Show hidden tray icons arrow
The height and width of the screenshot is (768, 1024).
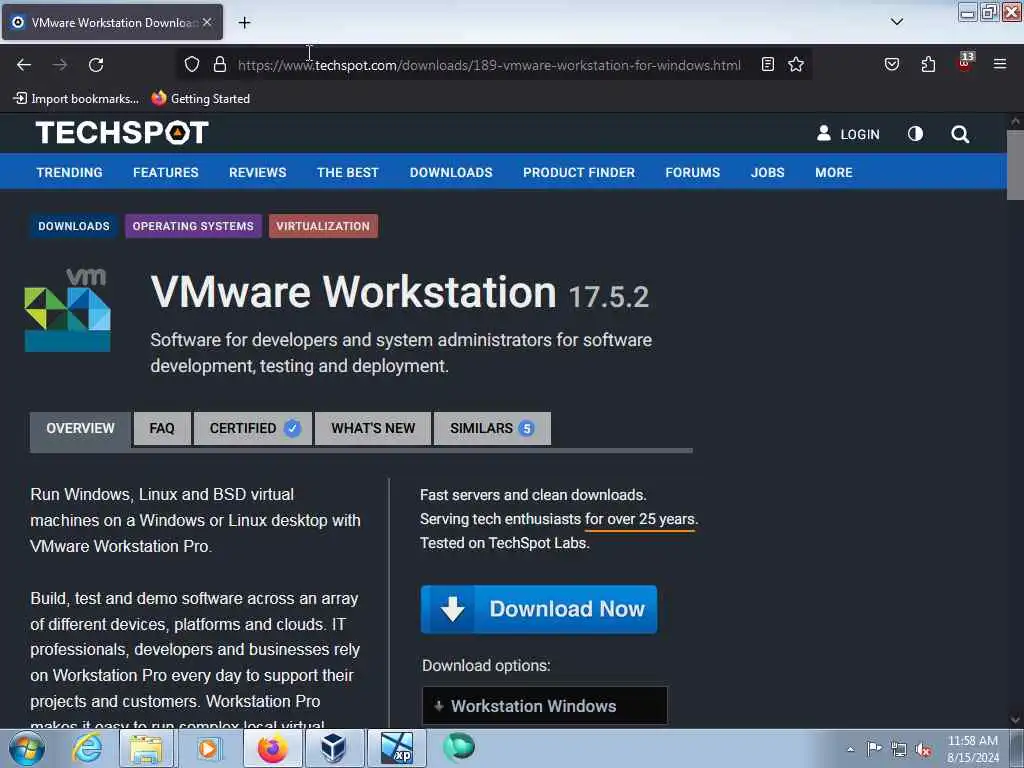click(x=850, y=749)
